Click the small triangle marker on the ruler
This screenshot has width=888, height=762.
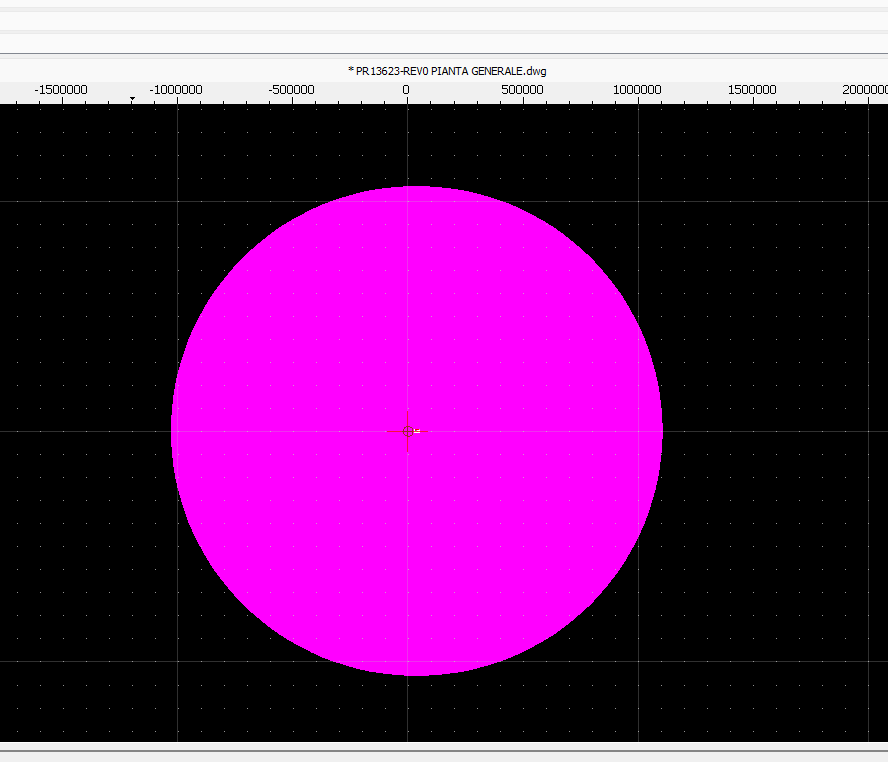[x=132, y=99]
